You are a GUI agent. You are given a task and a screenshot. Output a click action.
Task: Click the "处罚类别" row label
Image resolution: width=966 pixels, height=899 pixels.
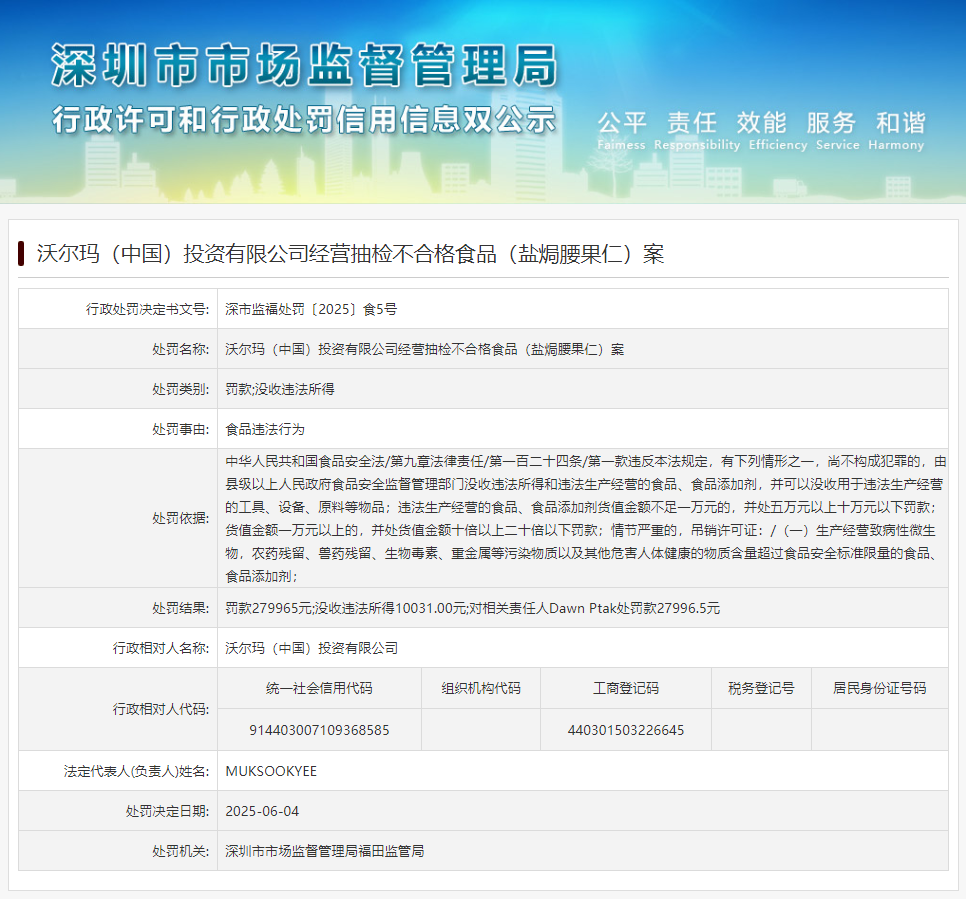[181, 389]
